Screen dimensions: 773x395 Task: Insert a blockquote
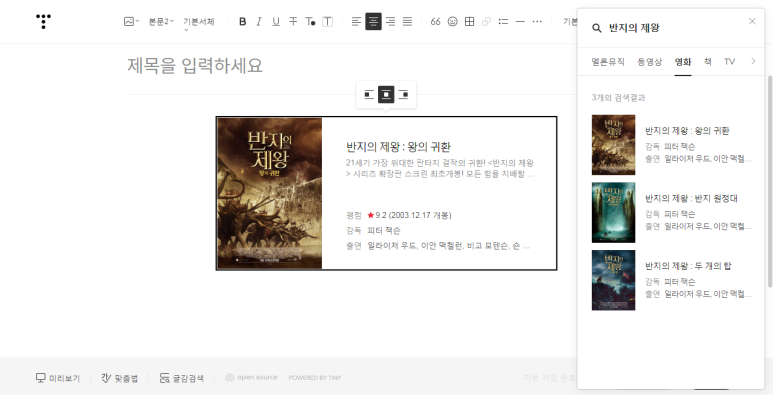point(435,22)
